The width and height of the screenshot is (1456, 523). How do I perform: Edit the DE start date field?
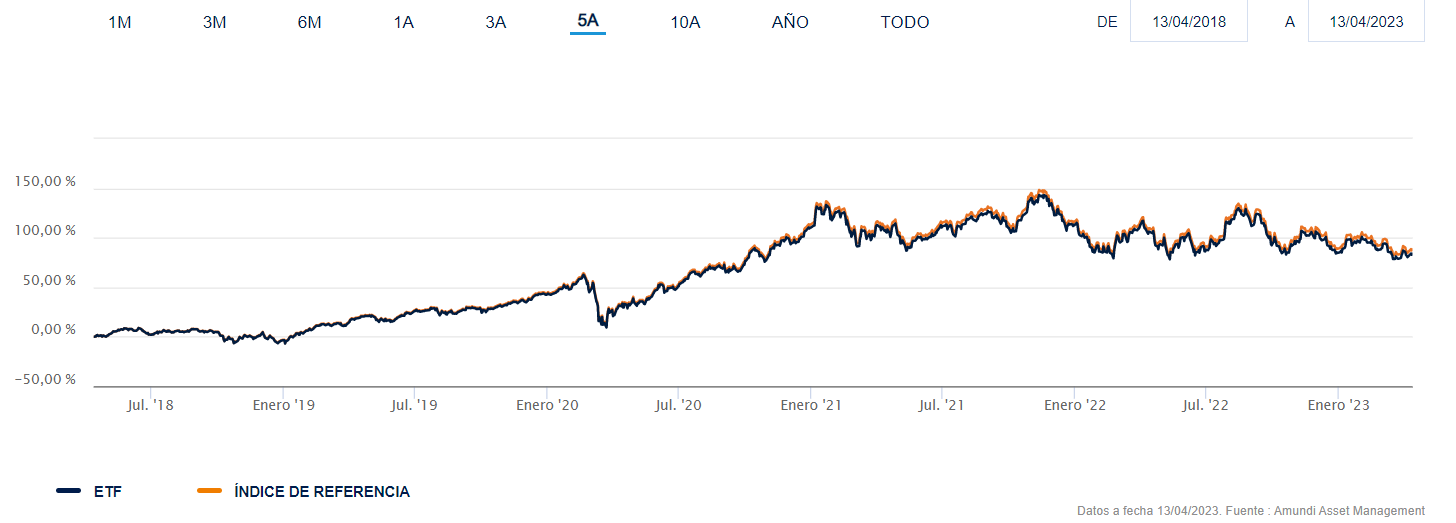point(1189,22)
